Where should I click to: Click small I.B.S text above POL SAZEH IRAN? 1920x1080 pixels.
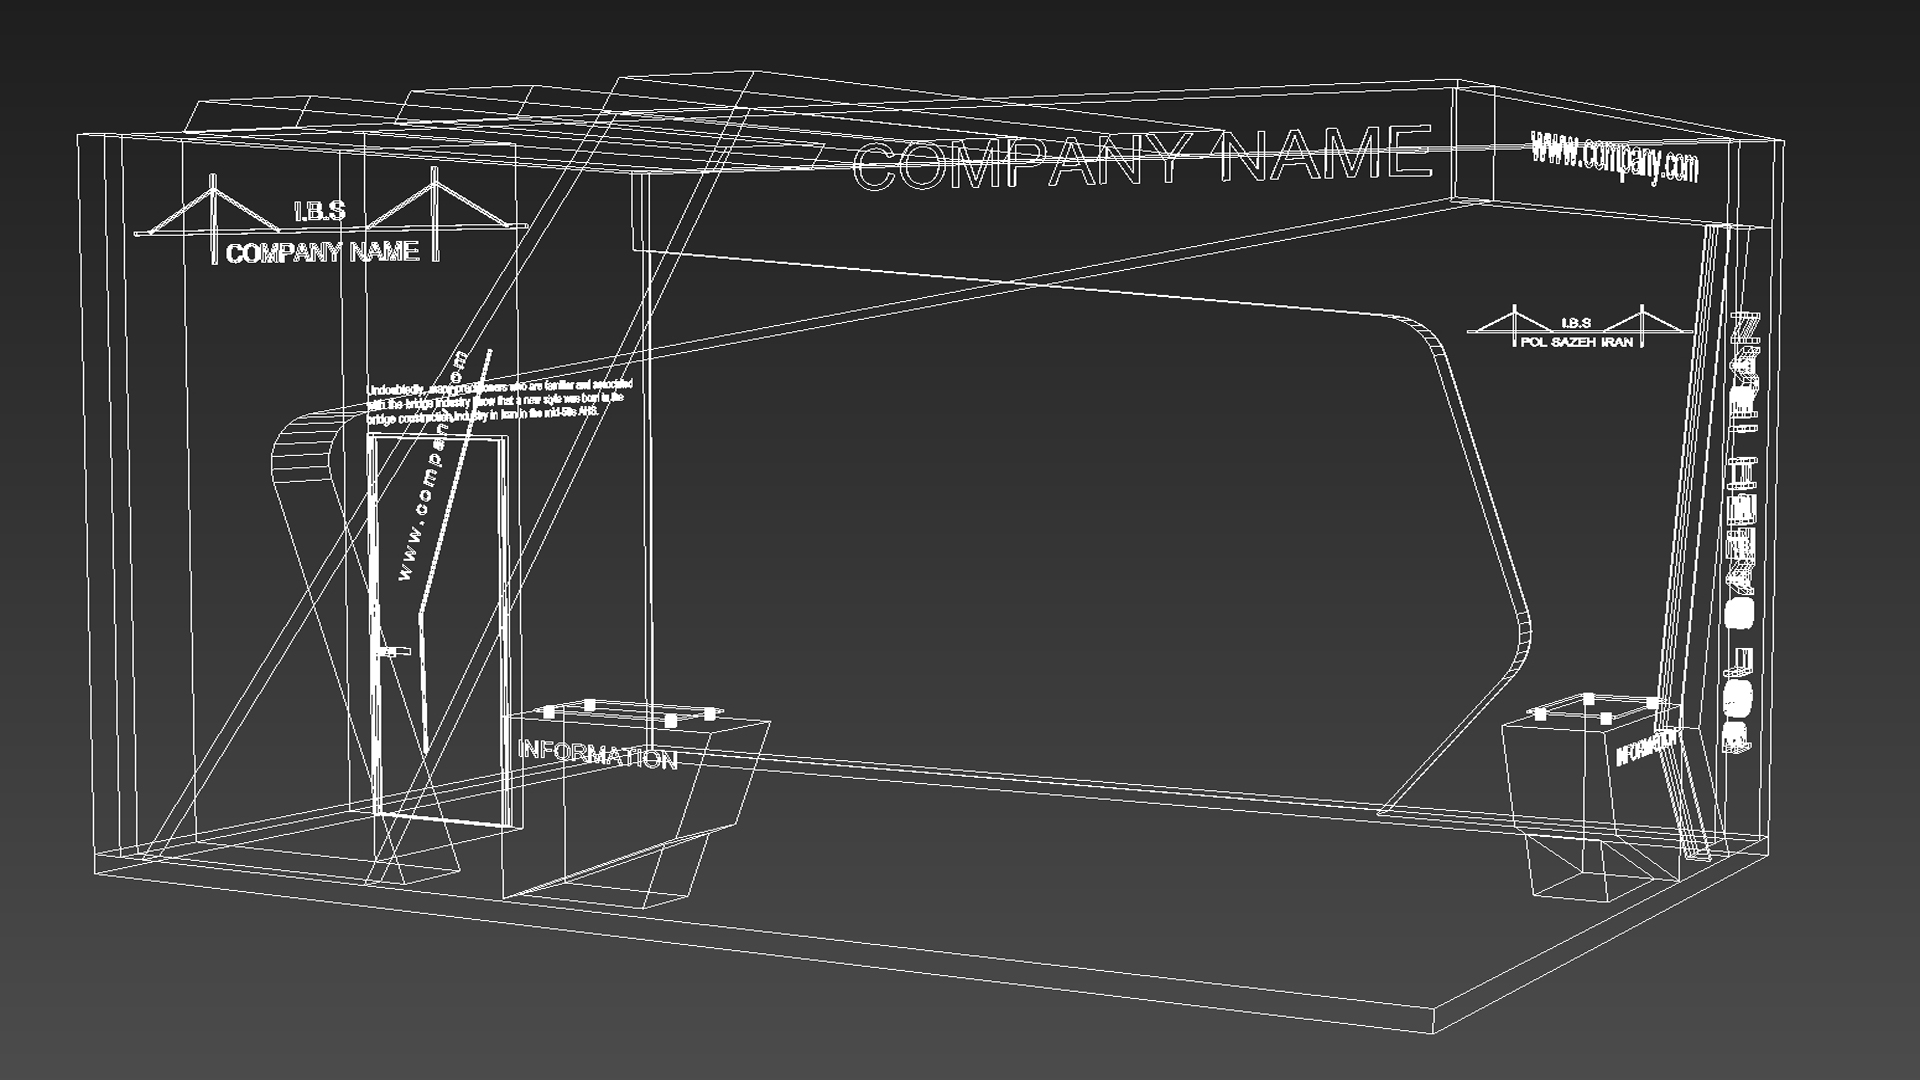click(x=1575, y=323)
